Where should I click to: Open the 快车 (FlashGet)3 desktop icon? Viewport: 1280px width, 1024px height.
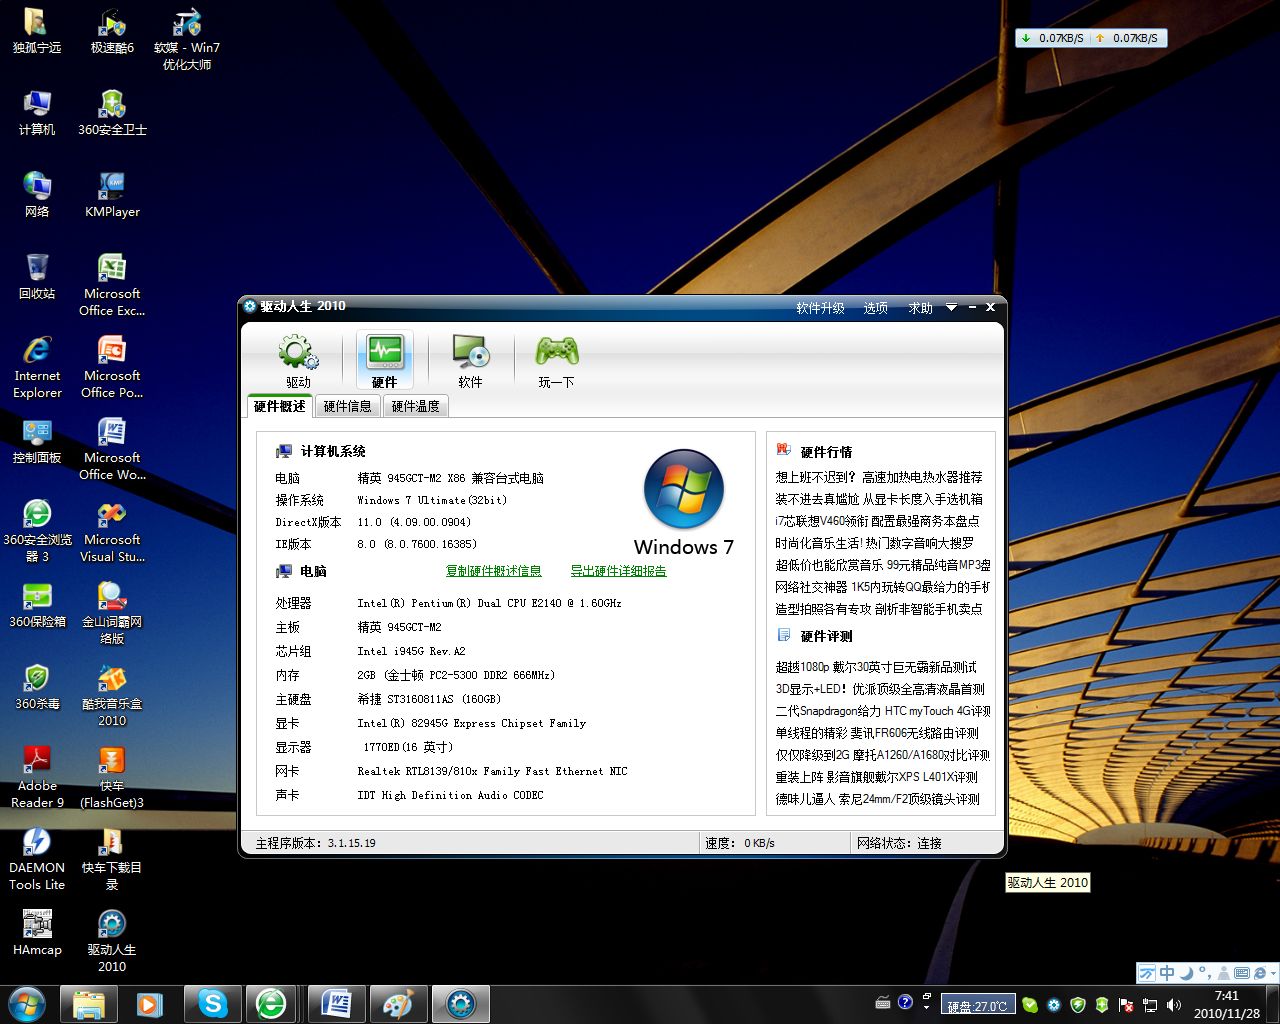tap(112, 777)
